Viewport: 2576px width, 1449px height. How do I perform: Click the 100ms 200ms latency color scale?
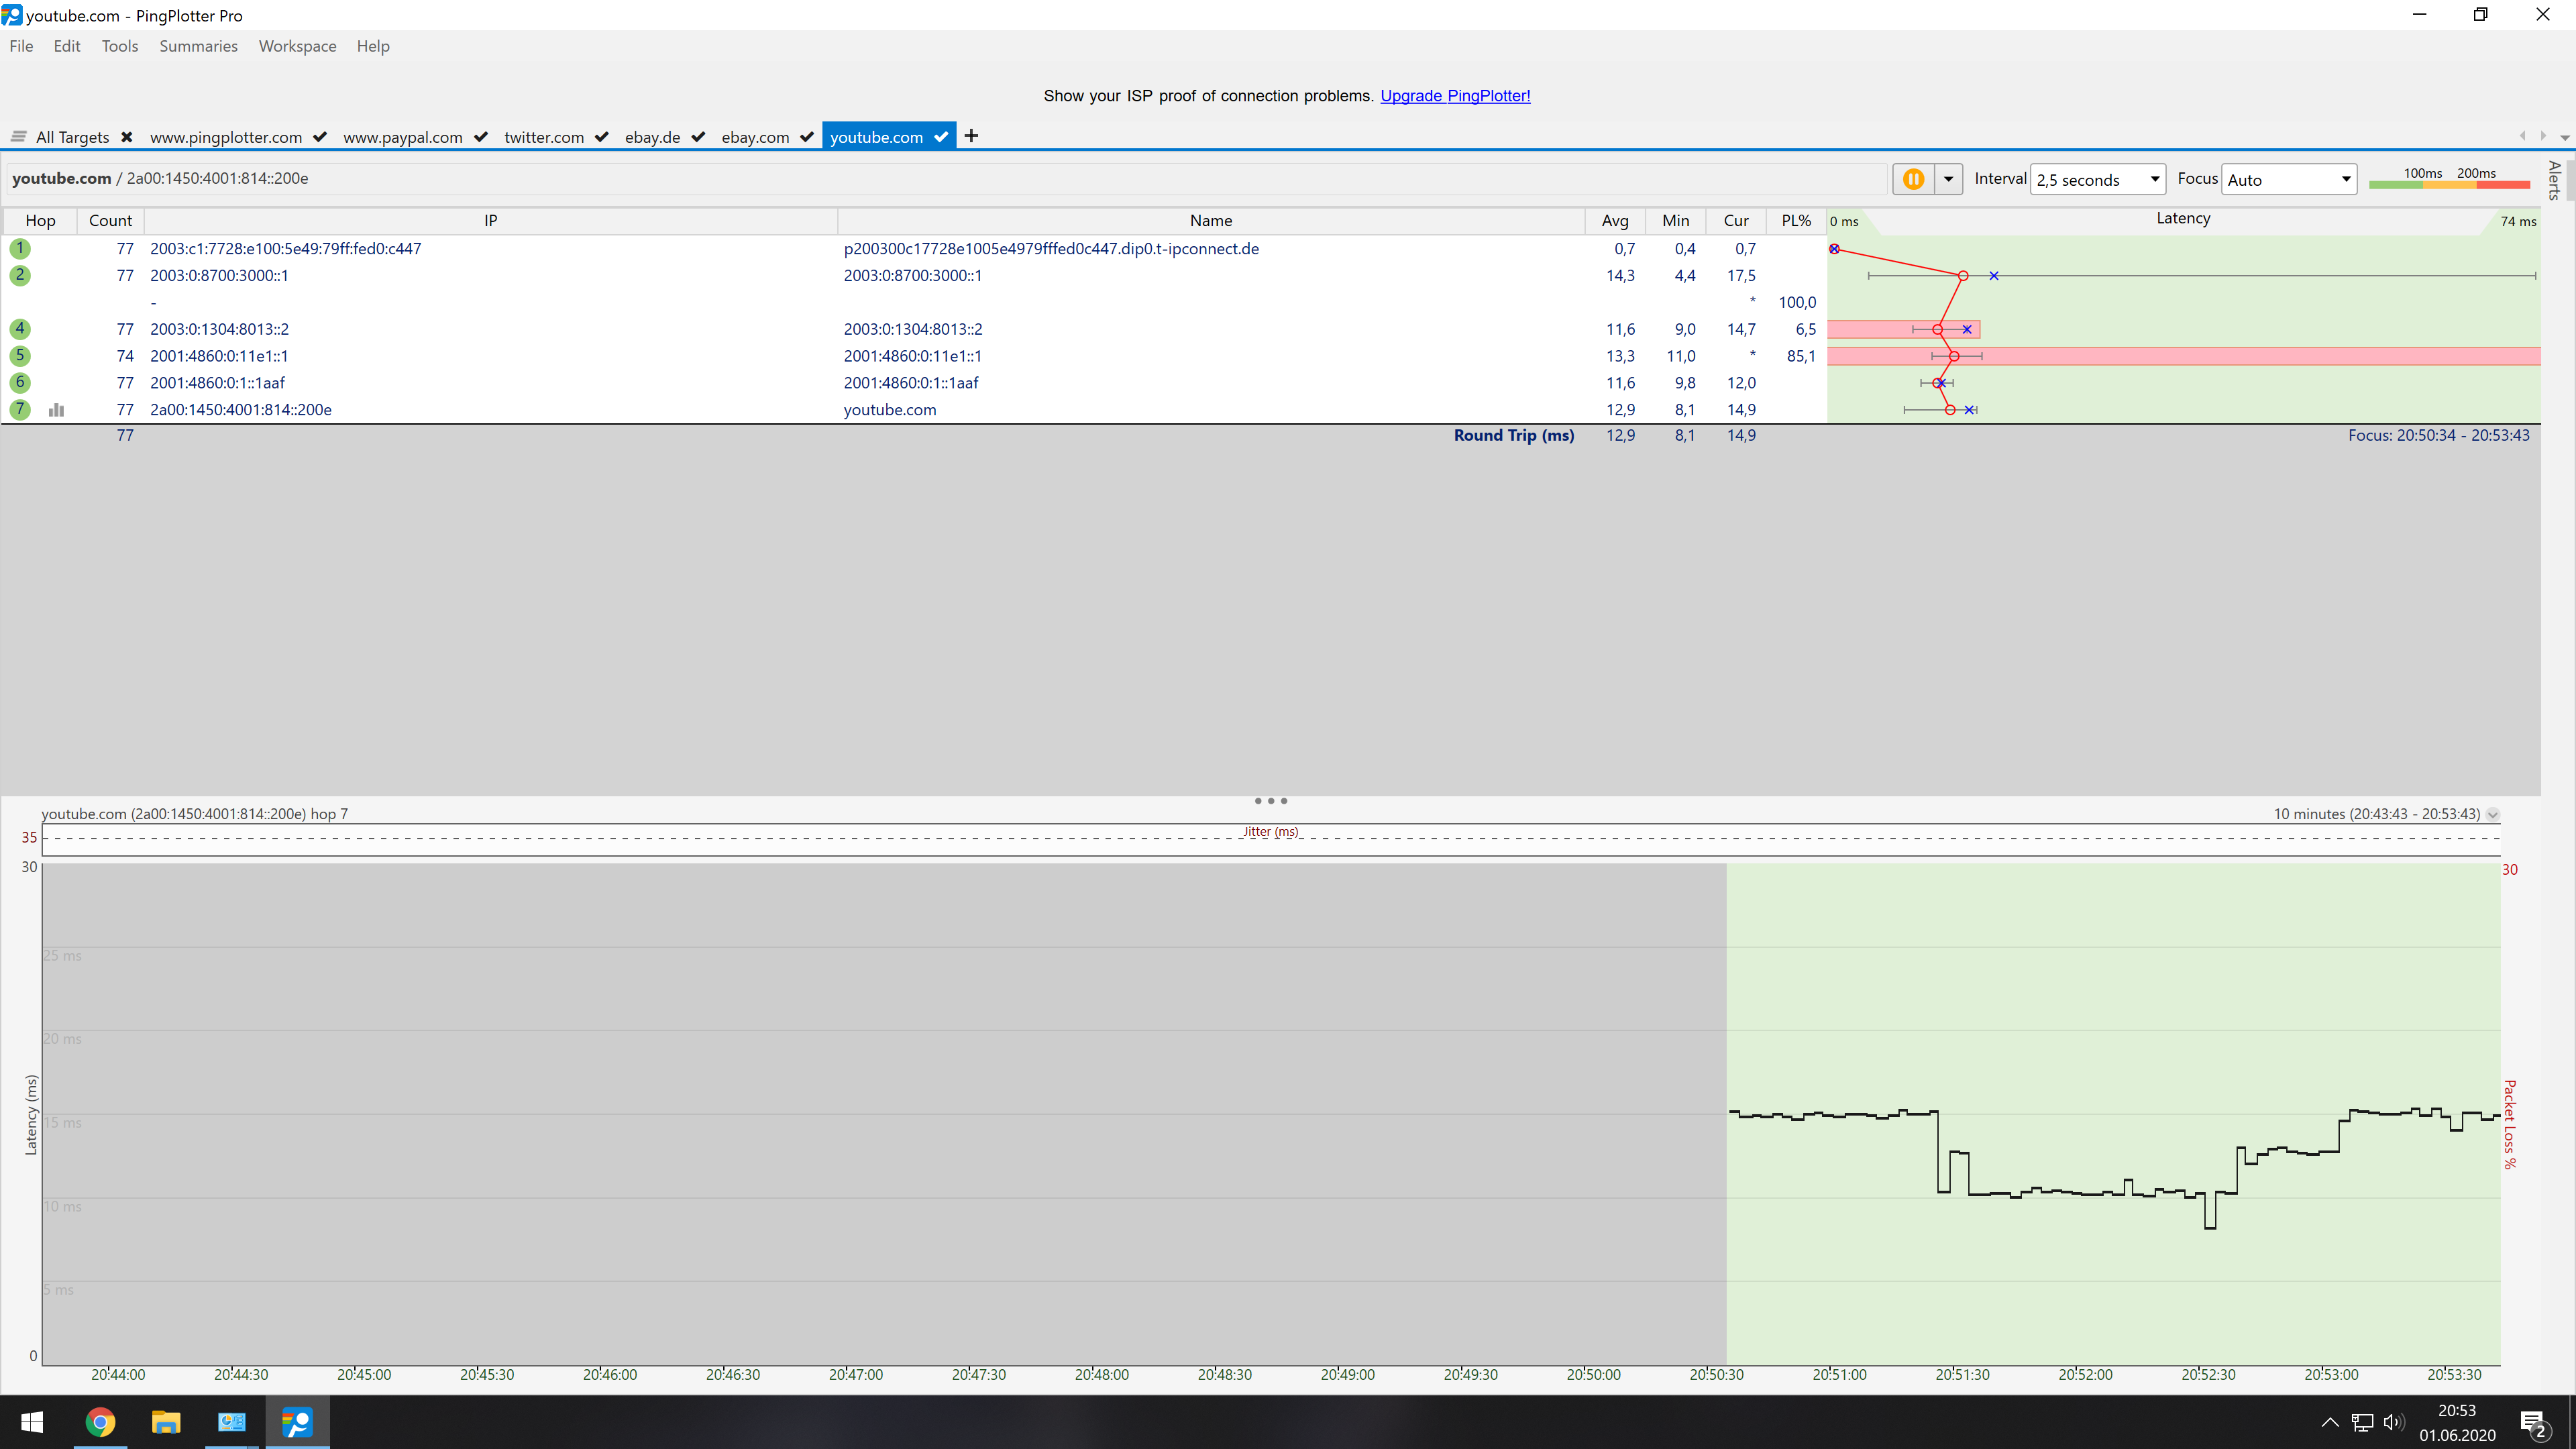pyautogui.click(x=2449, y=178)
